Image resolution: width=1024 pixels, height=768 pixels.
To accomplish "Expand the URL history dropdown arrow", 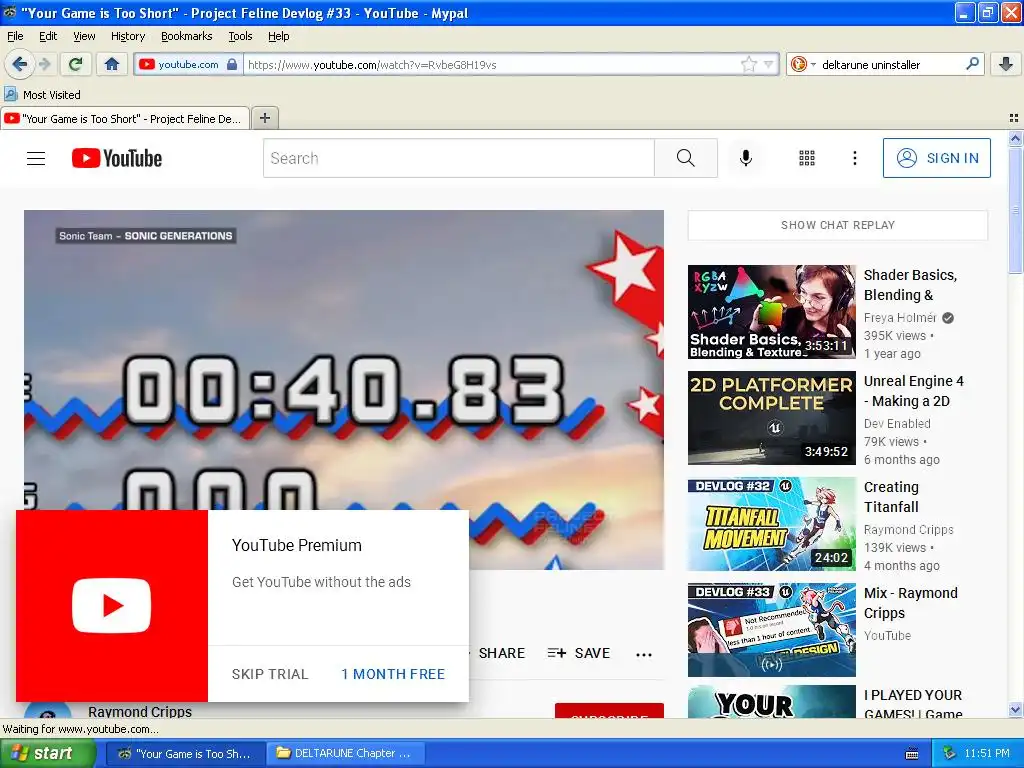I will pyautogui.click(x=768, y=64).
